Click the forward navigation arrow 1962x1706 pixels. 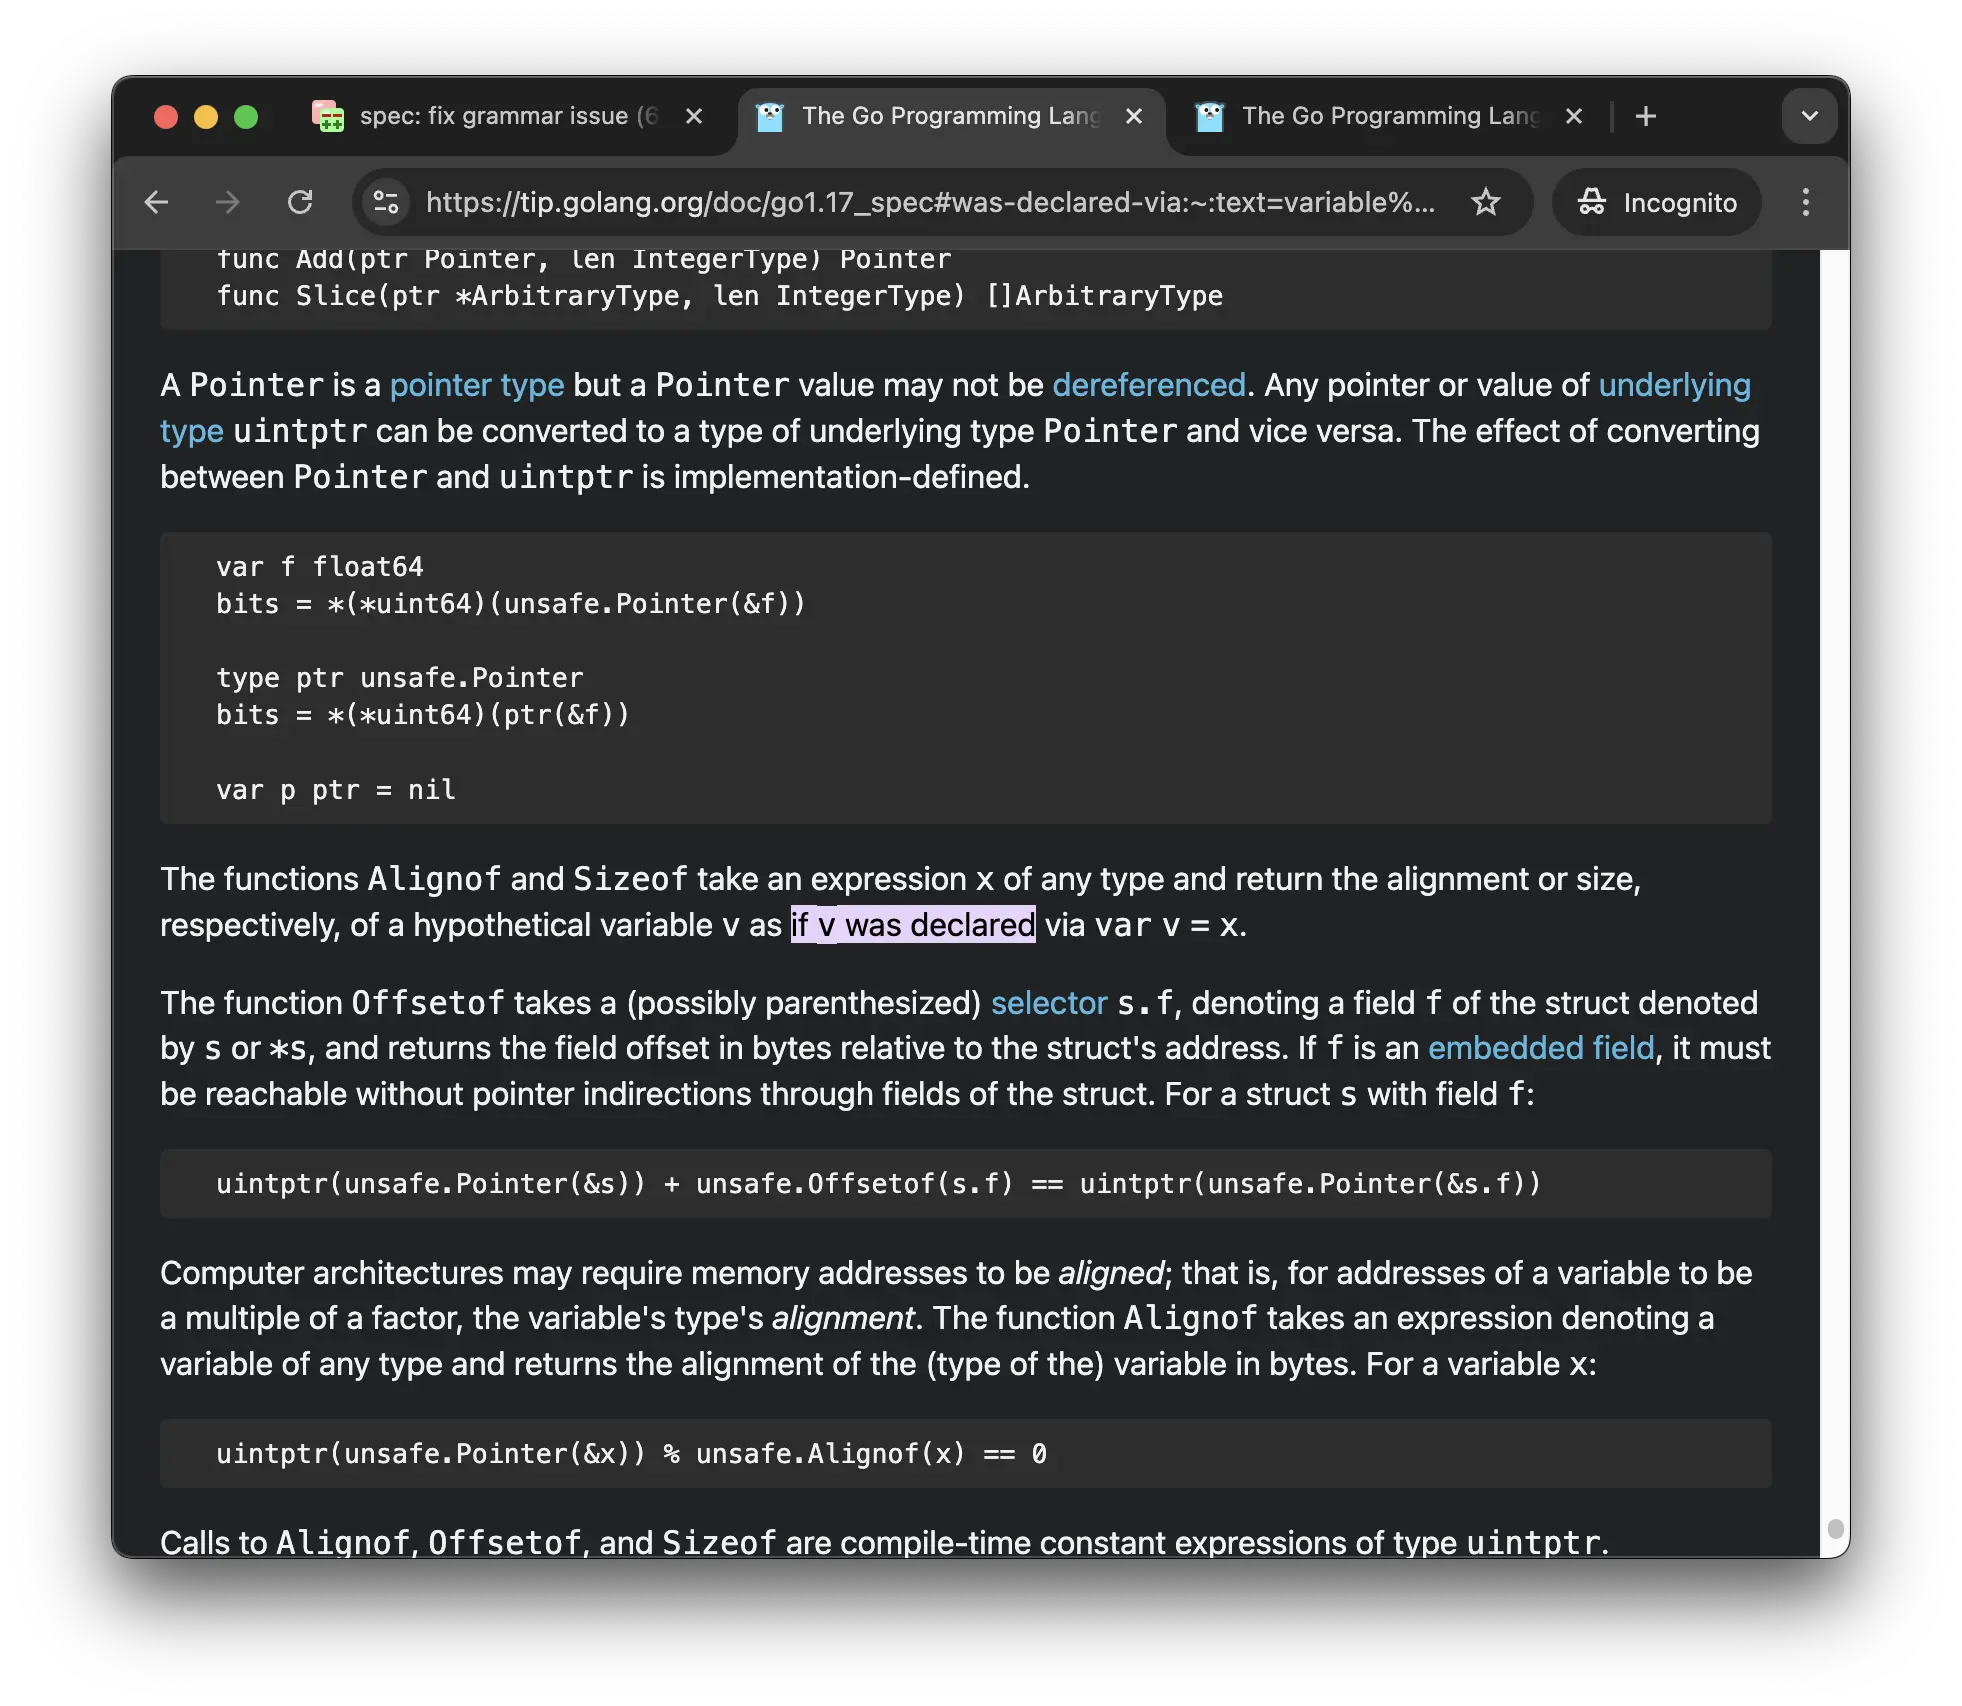[228, 202]
